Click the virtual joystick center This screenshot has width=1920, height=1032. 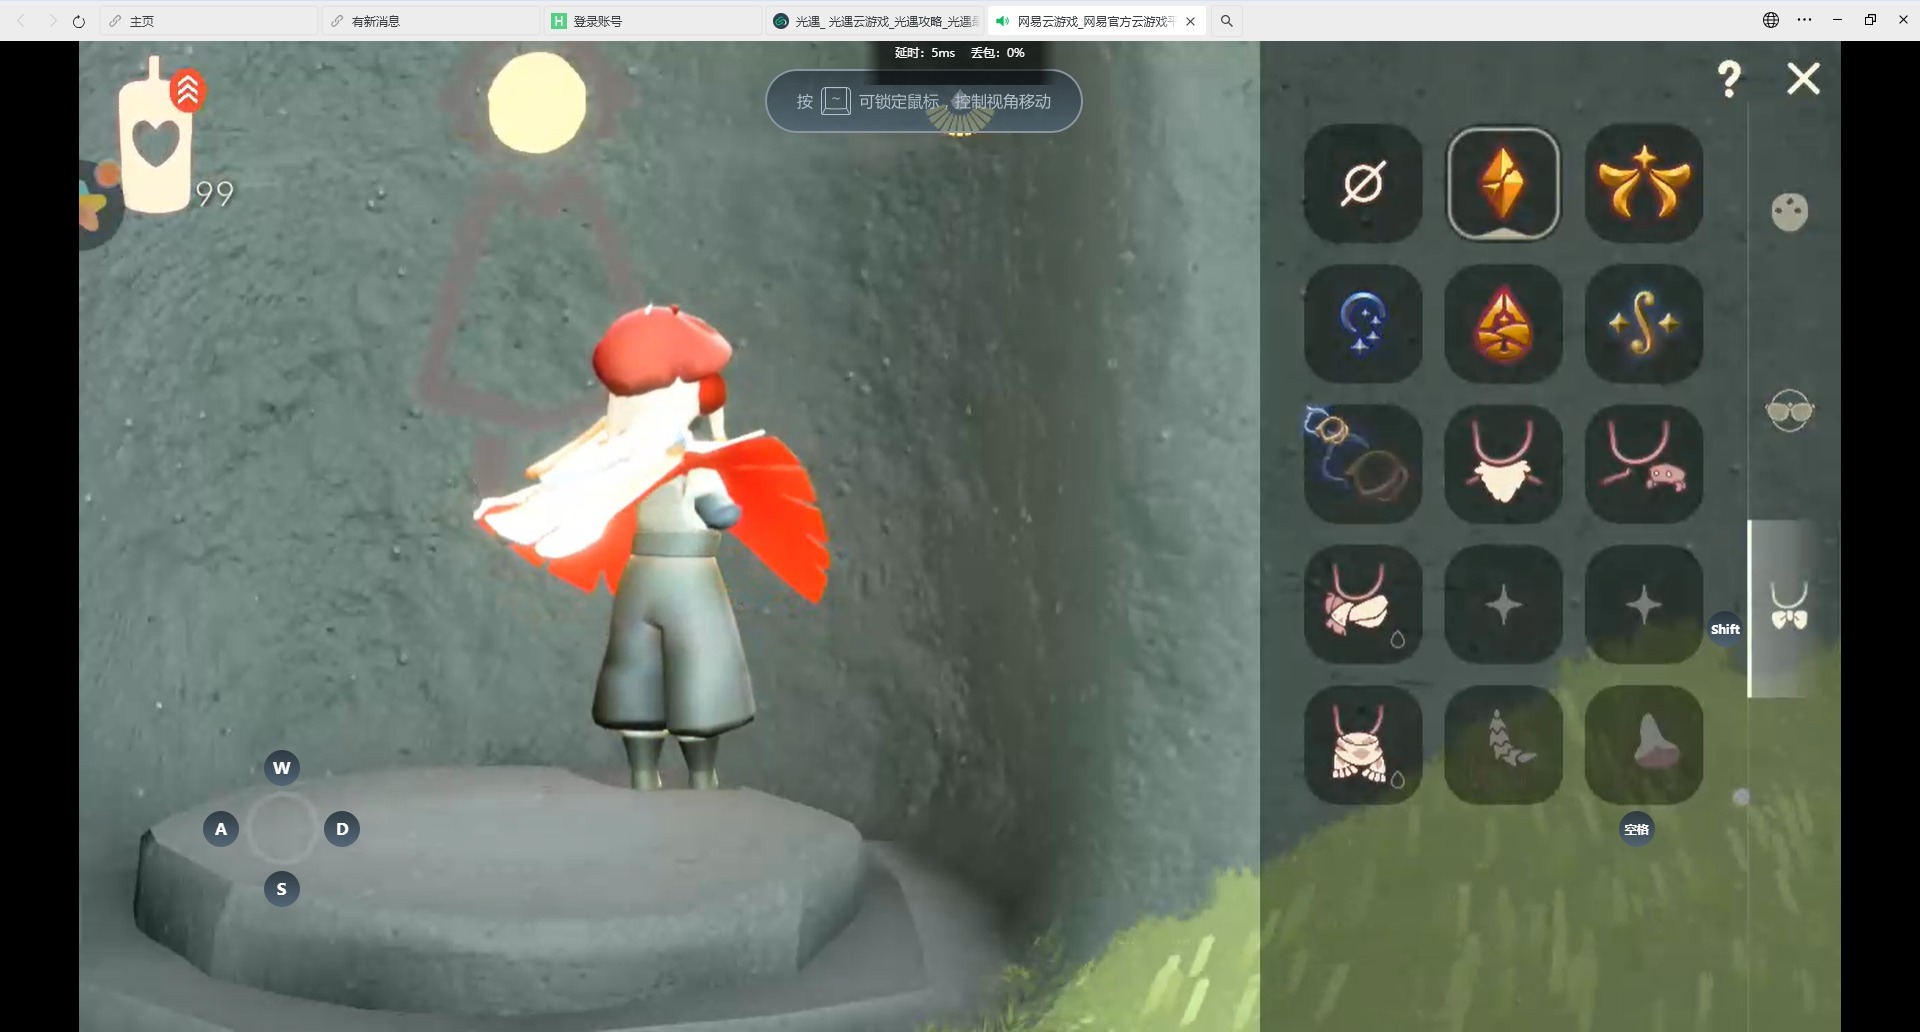(282, 829)
